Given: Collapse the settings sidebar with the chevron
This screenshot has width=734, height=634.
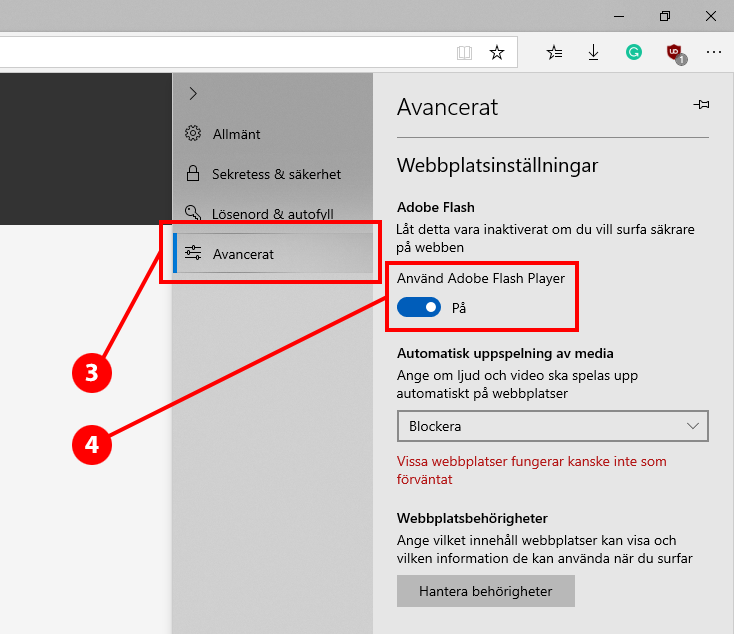Looking at the screenshot, I should tap(193, 93).
